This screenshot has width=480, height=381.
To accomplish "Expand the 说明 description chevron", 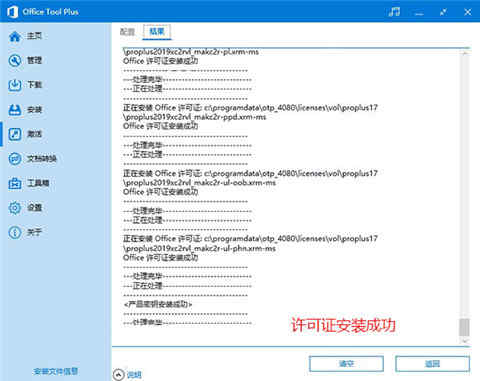I will pyautogui.click(x=118, y=375).
